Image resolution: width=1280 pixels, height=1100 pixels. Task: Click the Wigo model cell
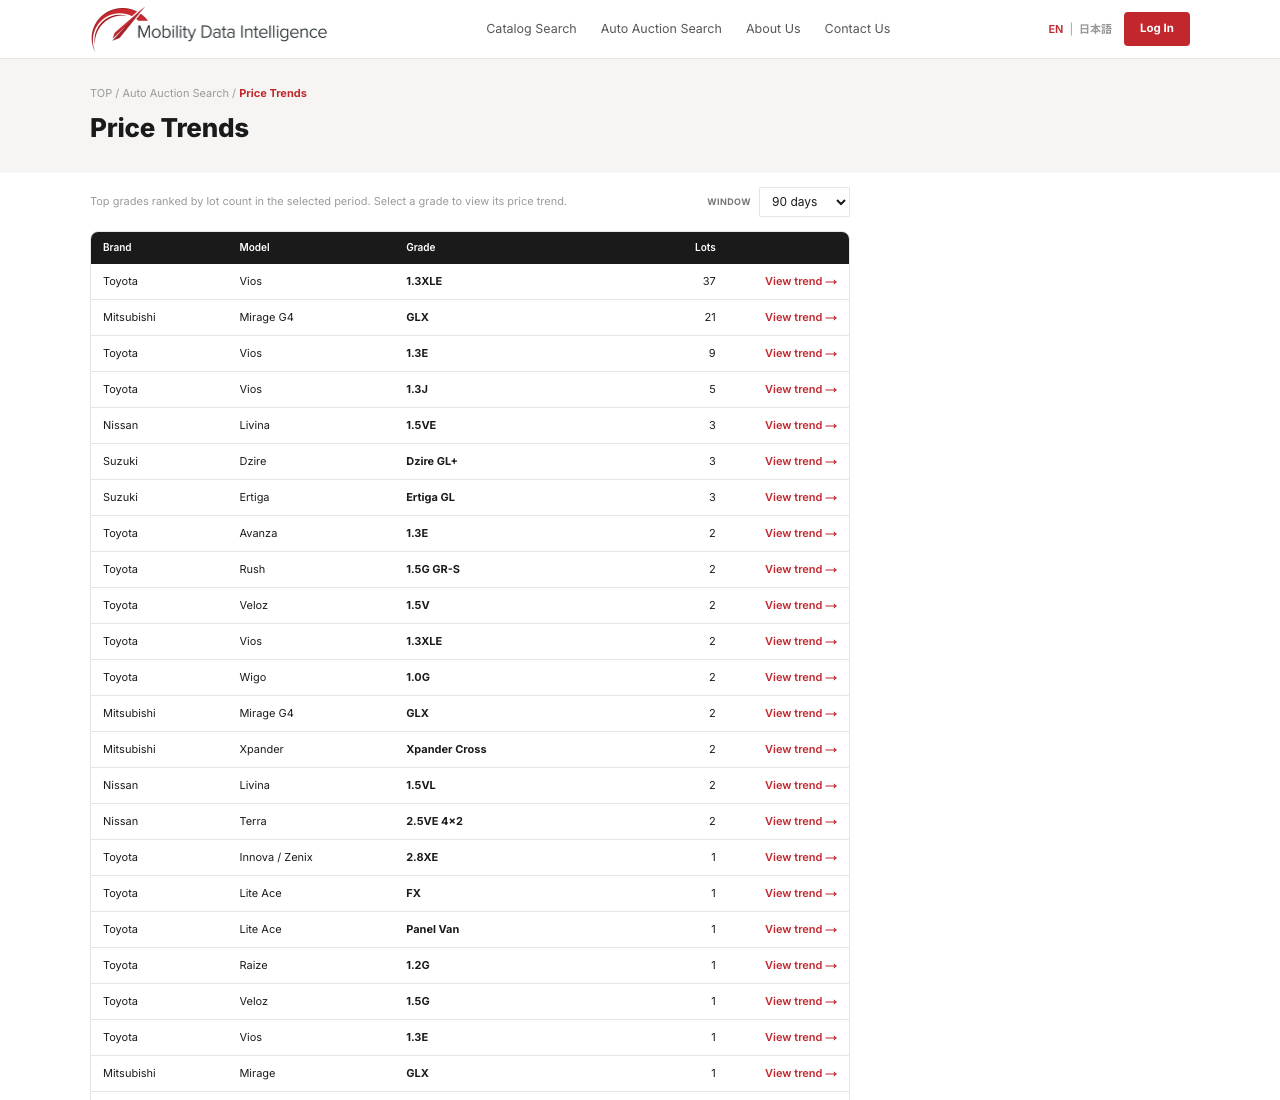tap(253, 678)
